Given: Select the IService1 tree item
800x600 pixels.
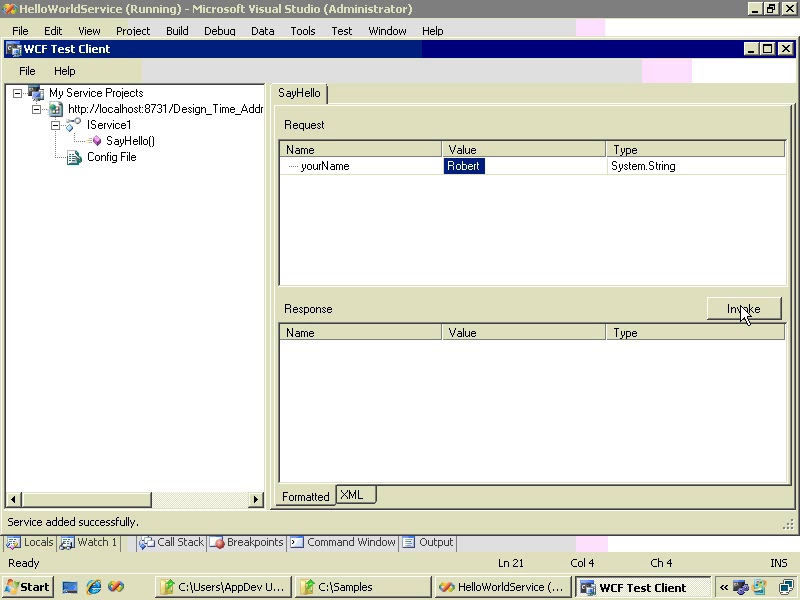Looking at the screenshot, I should click(109, 125).
